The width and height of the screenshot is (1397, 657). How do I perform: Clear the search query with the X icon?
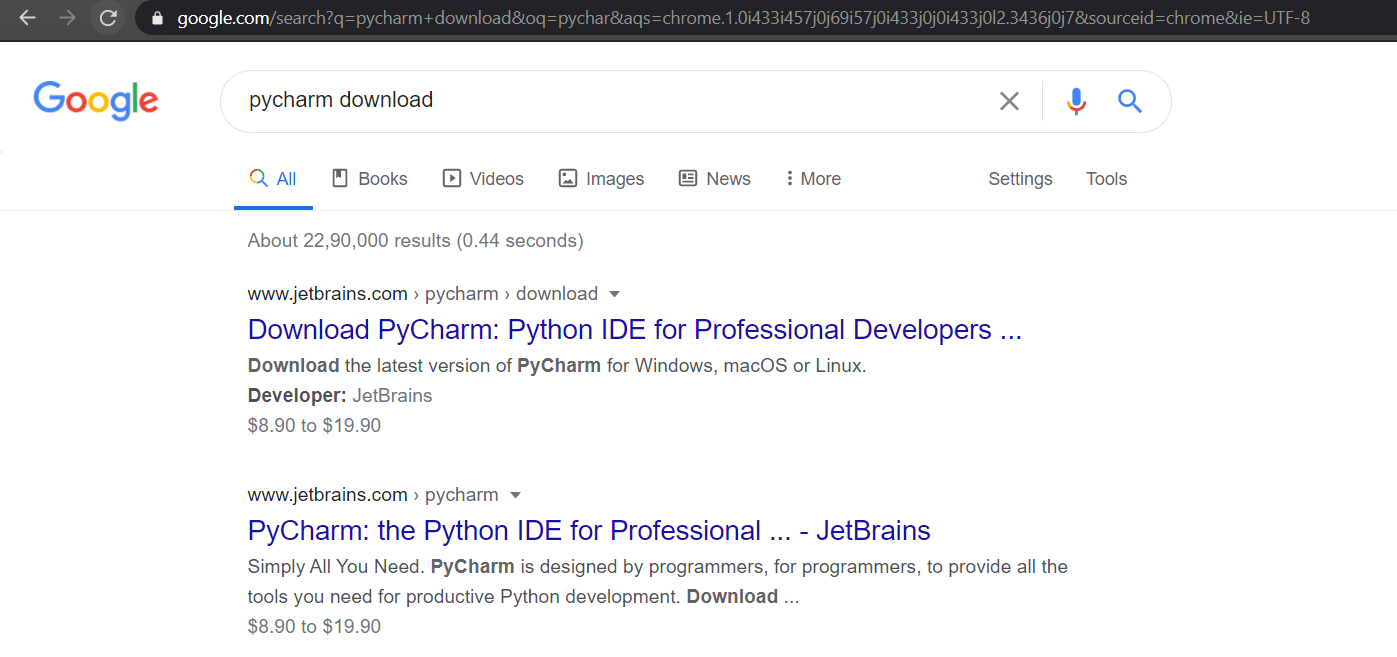(1009, 101)
